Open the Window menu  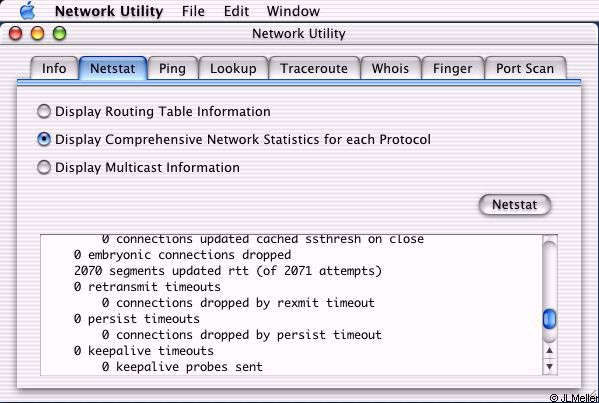coord(293,11)
